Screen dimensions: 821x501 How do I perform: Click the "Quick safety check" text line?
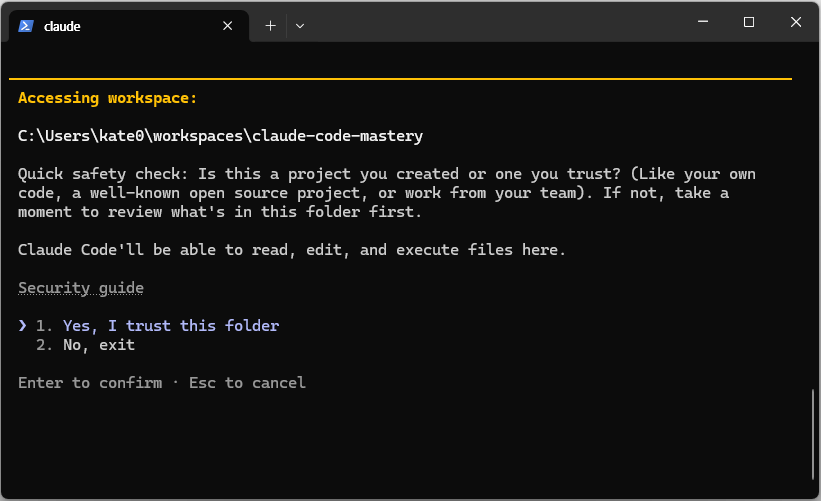click(386, 174)
